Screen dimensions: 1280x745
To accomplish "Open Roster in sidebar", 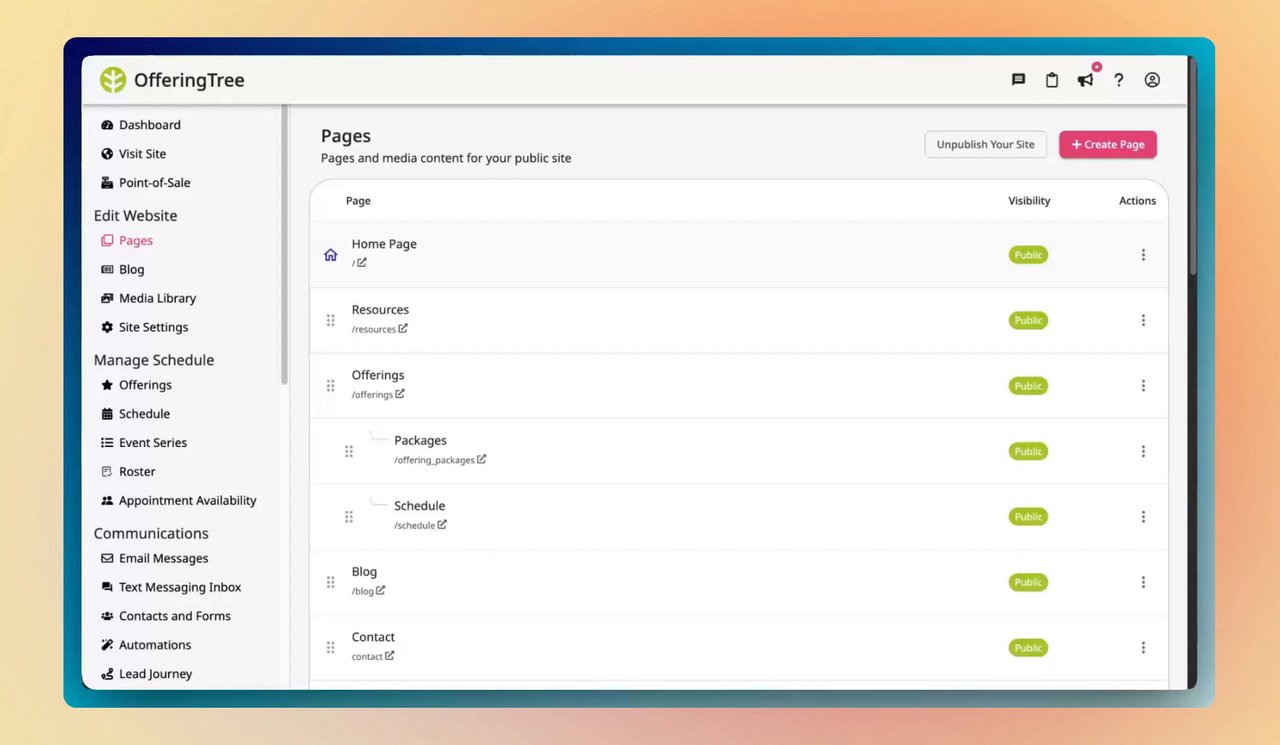I will point(129,472).
